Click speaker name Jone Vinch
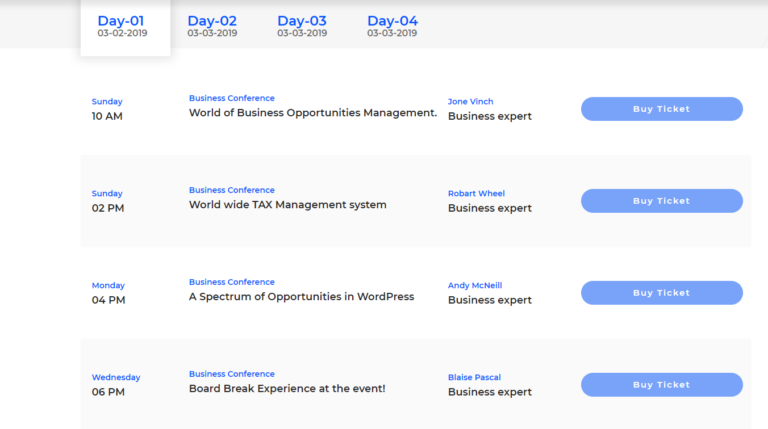Image resolution: width=768 pixels, height=429 pixels. (x=470, y=102)
